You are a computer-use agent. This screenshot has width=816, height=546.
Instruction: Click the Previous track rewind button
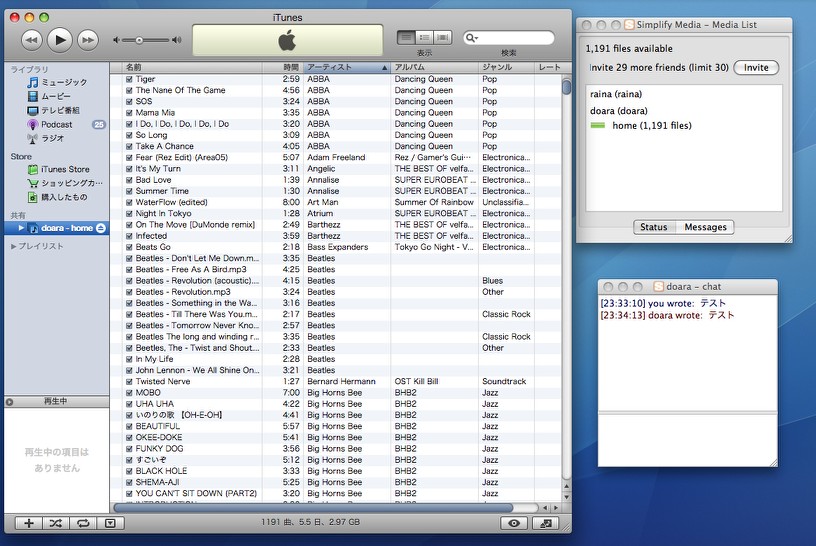pos(32,40)
